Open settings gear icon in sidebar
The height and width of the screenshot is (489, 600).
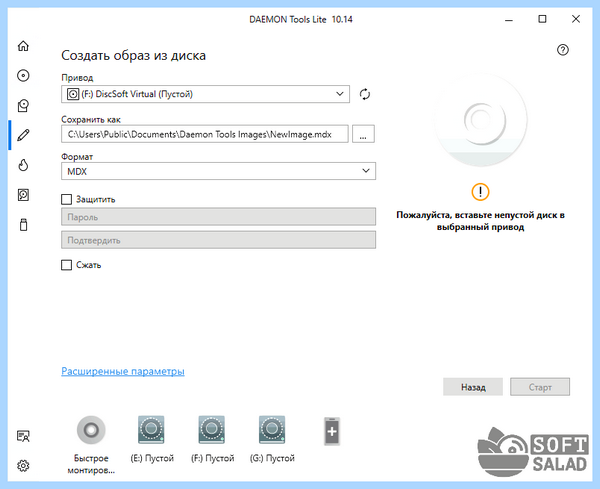point(23,466)
